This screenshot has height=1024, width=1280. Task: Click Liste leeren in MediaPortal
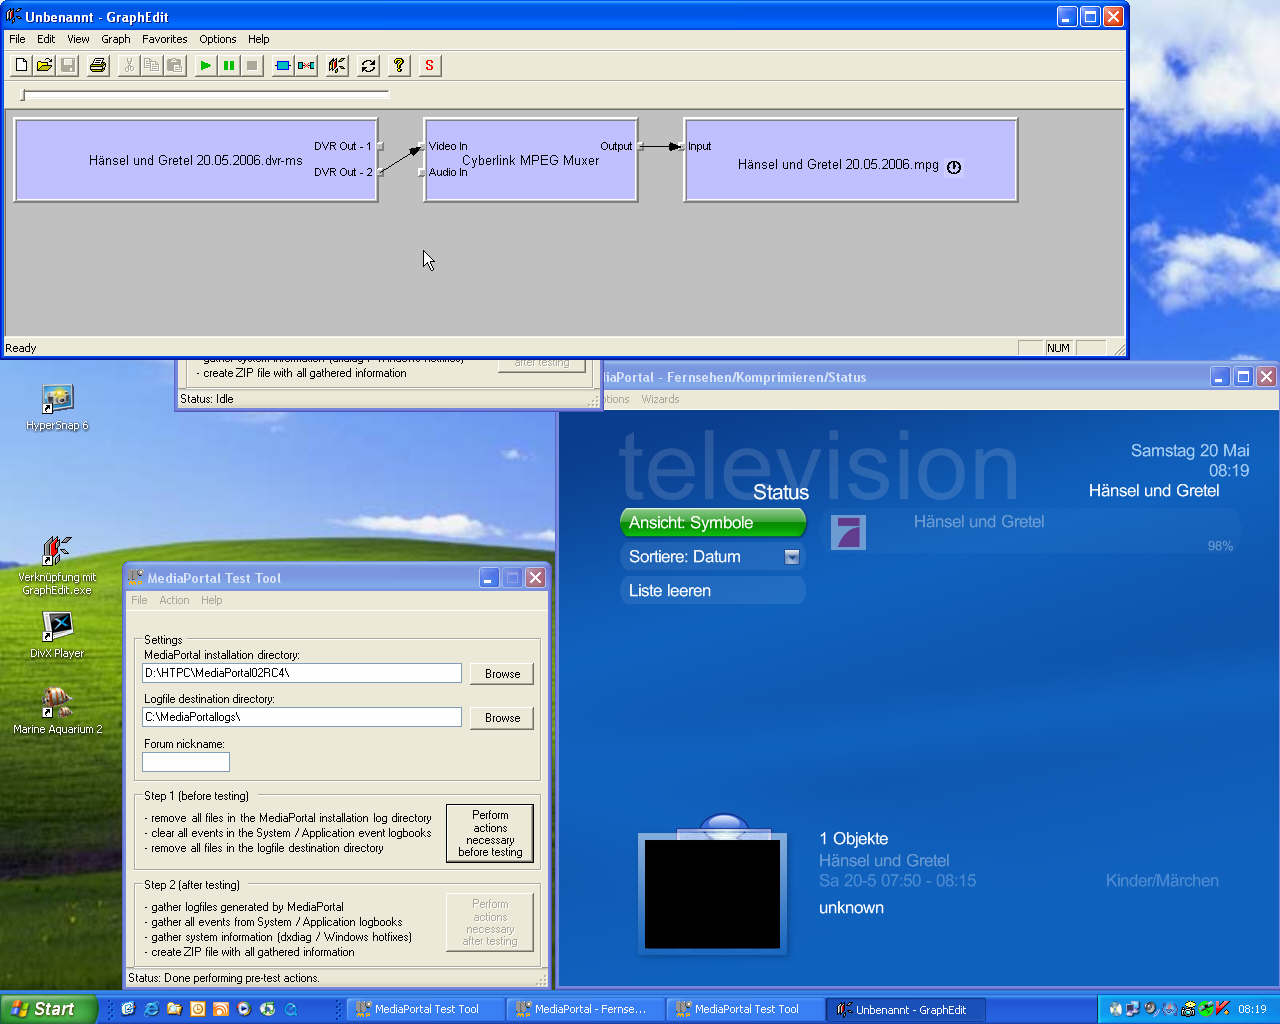712,591
